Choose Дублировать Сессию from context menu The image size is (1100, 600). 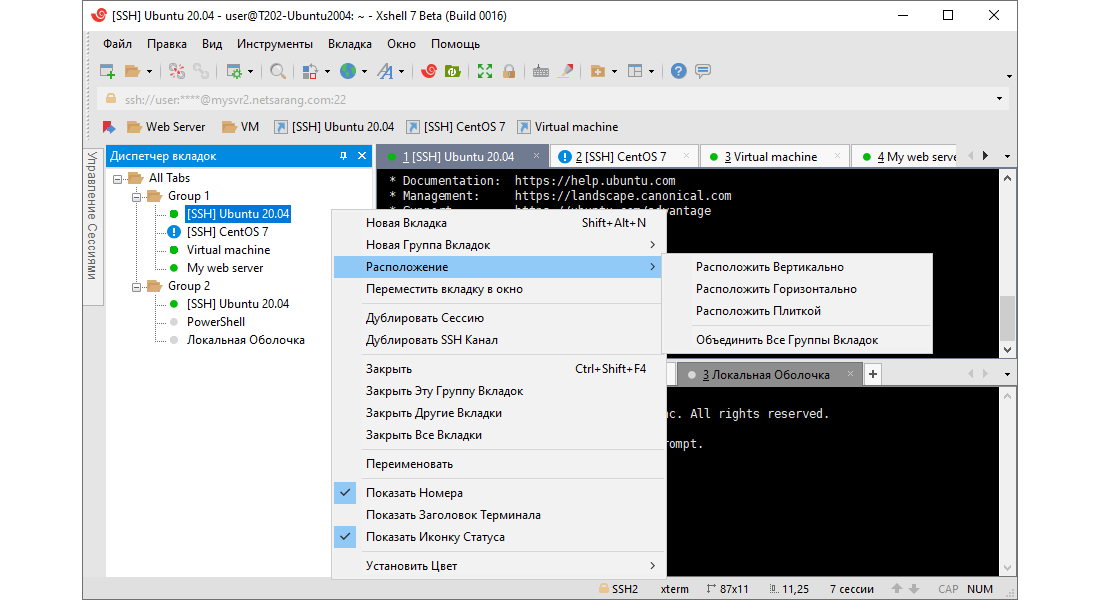pos(499,318)
